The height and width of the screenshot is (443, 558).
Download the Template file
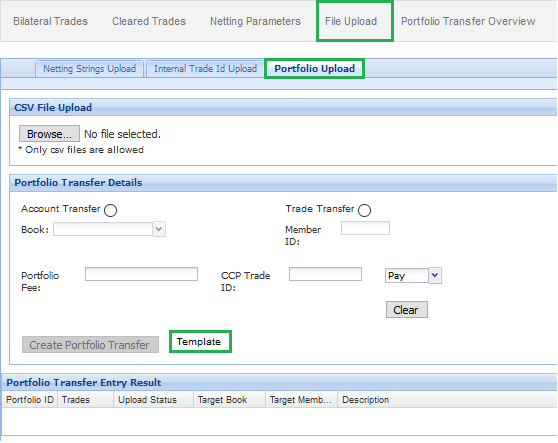coord(199,342)
